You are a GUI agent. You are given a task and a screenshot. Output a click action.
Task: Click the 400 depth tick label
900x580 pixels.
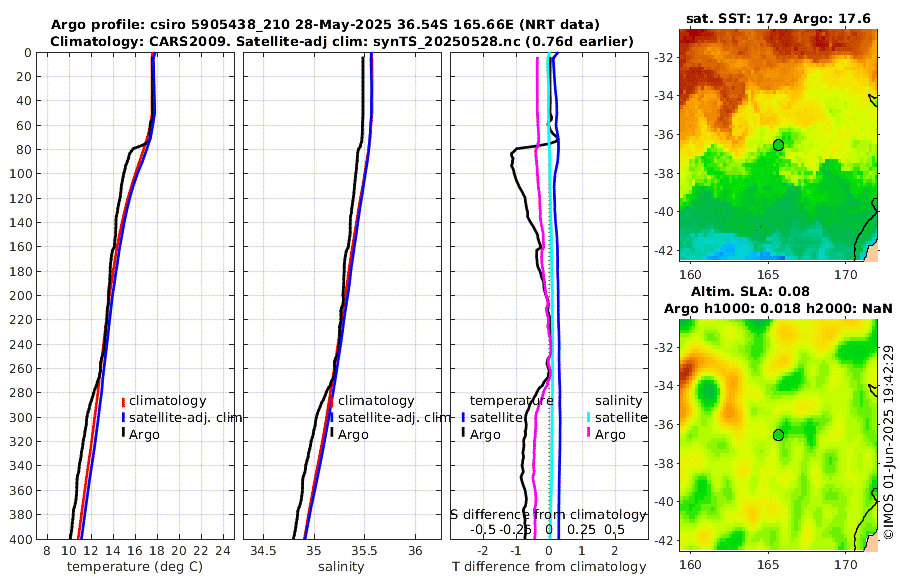tap(20, 539)
